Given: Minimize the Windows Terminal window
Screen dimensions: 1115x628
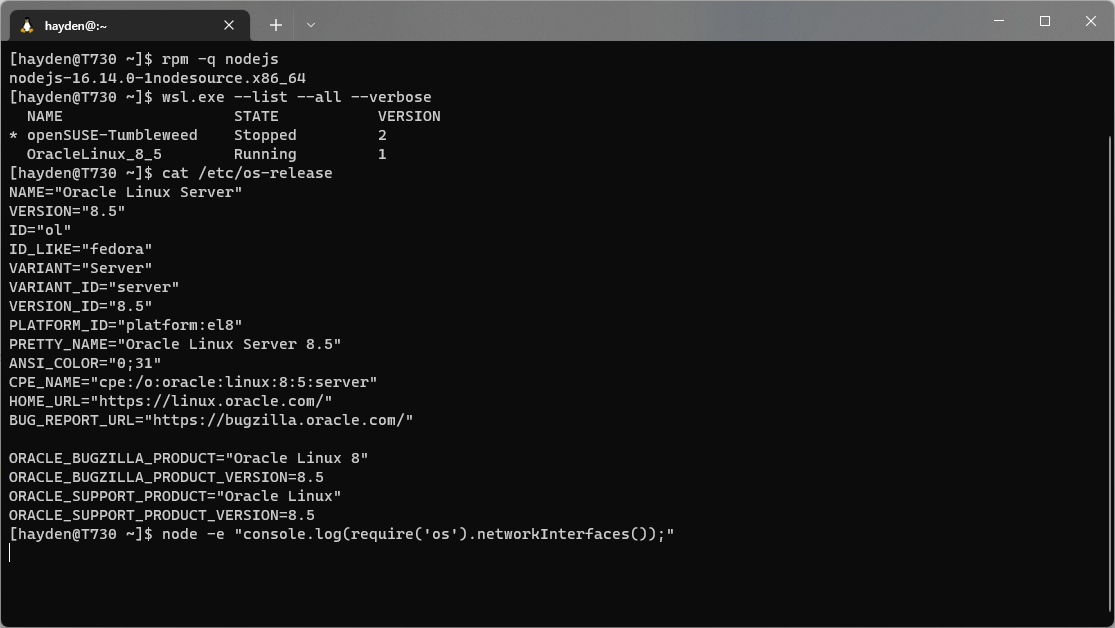Looking at the screenshot, I should click(x=997, y=21).
